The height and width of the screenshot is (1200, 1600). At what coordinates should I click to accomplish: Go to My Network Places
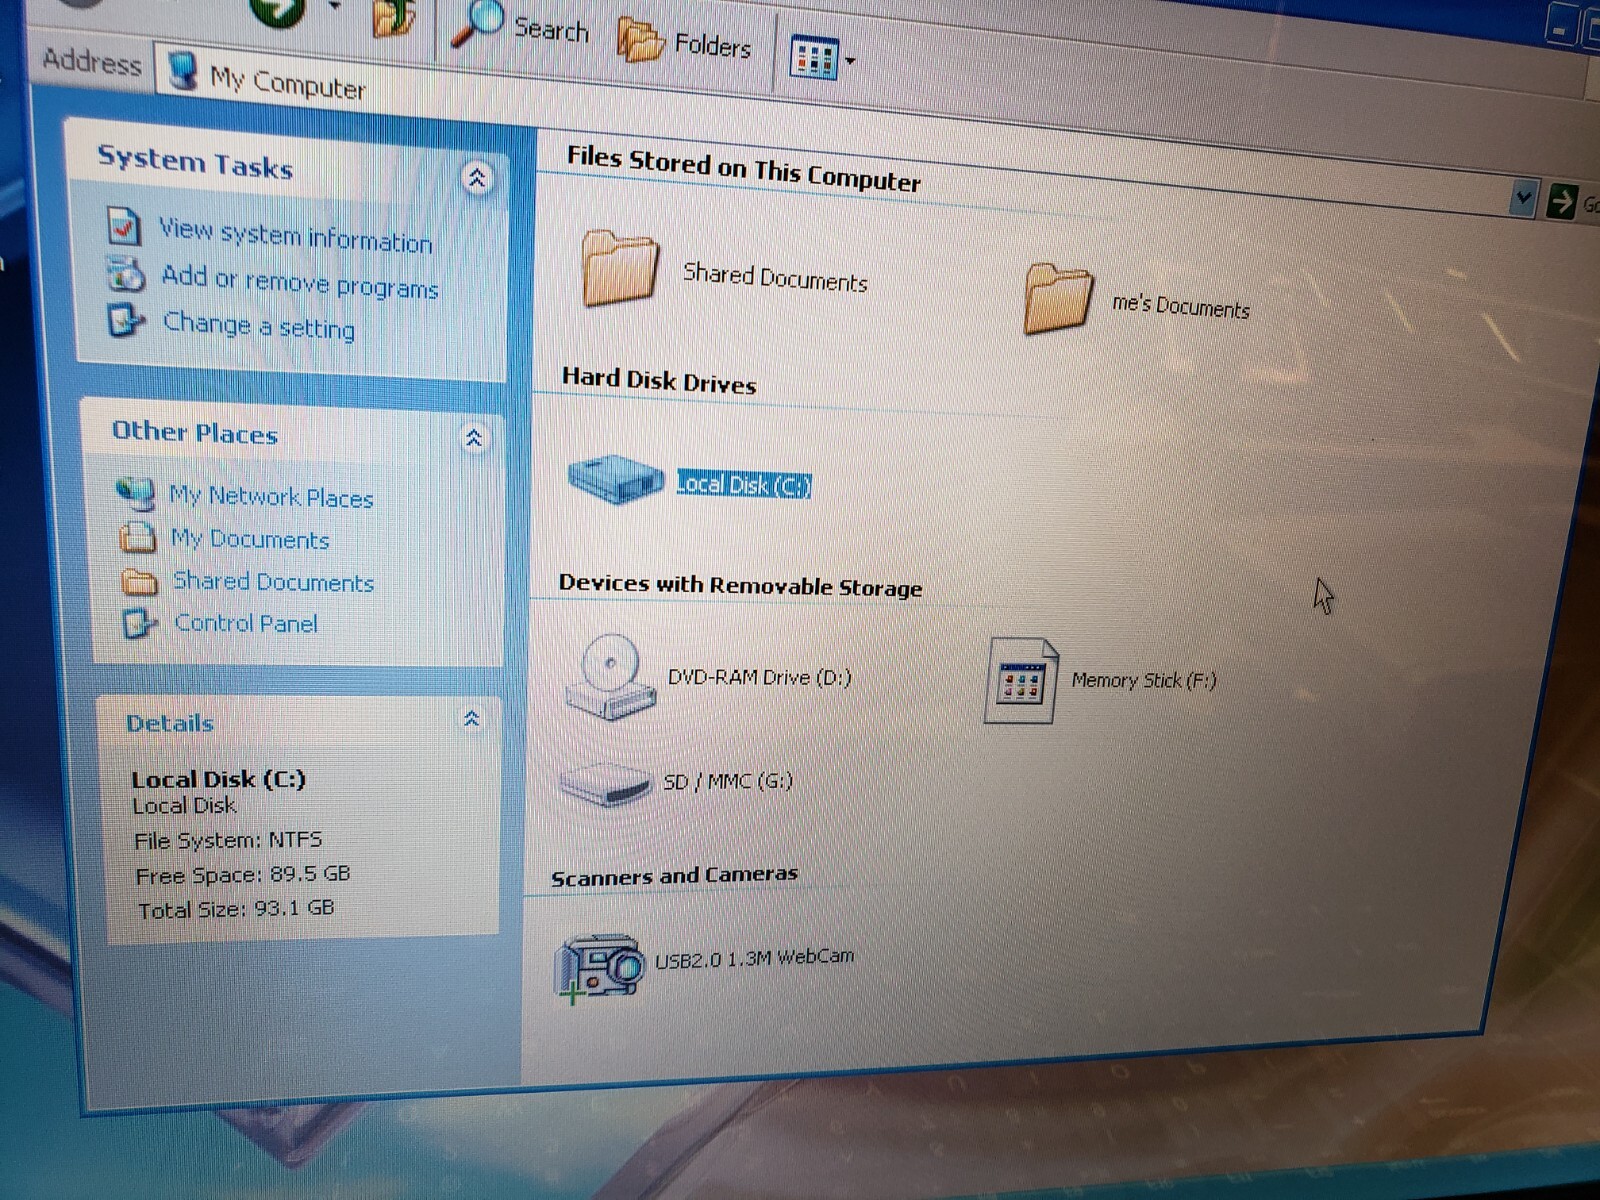tap(271, 497)
